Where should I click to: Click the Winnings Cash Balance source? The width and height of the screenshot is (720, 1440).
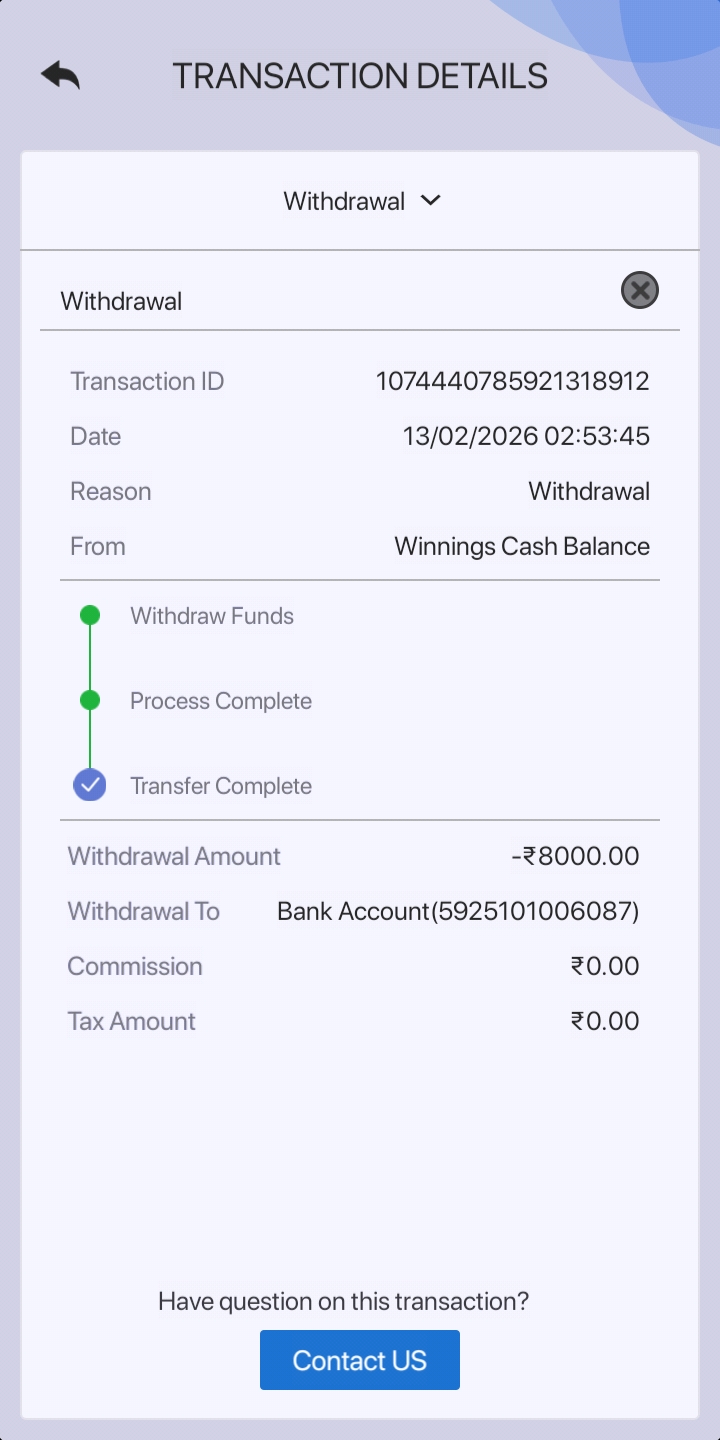coord(522,546)
